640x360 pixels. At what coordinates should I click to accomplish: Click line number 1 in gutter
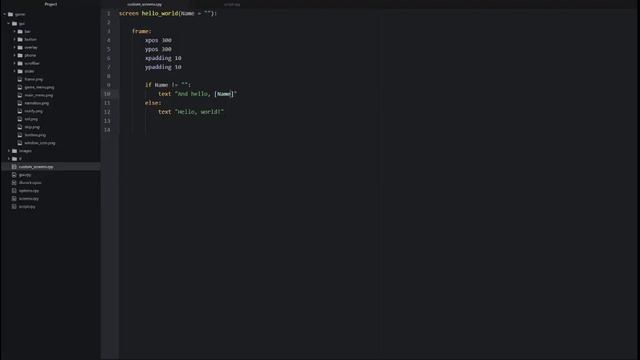click(x=109, y=13)
